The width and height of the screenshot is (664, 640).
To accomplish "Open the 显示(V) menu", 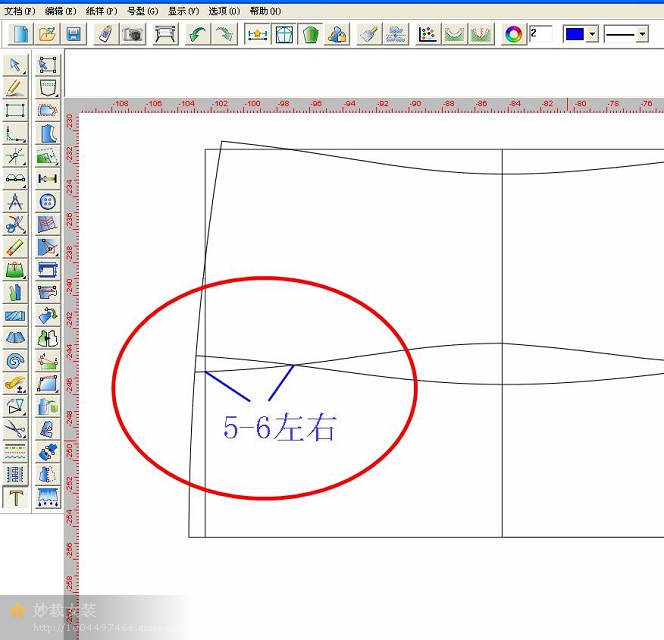I will (182, 11).
